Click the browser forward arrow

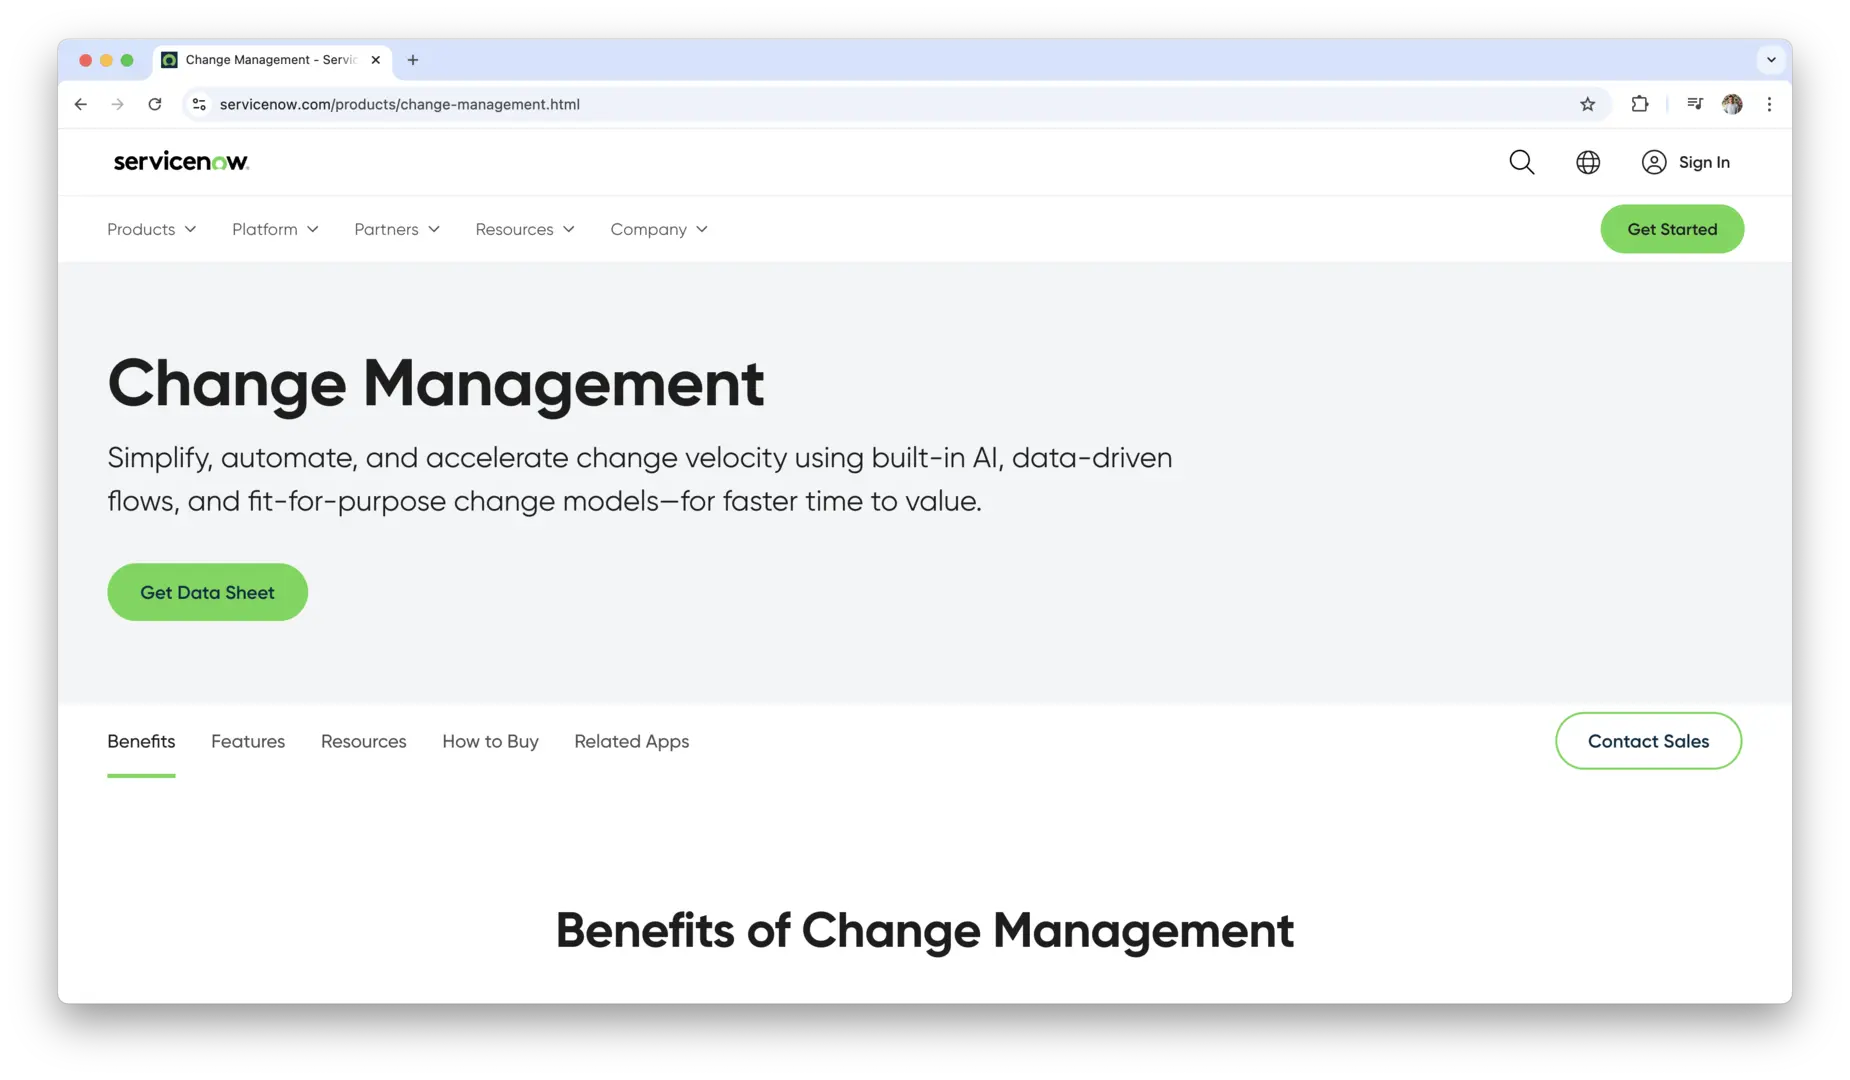point(118,104)
